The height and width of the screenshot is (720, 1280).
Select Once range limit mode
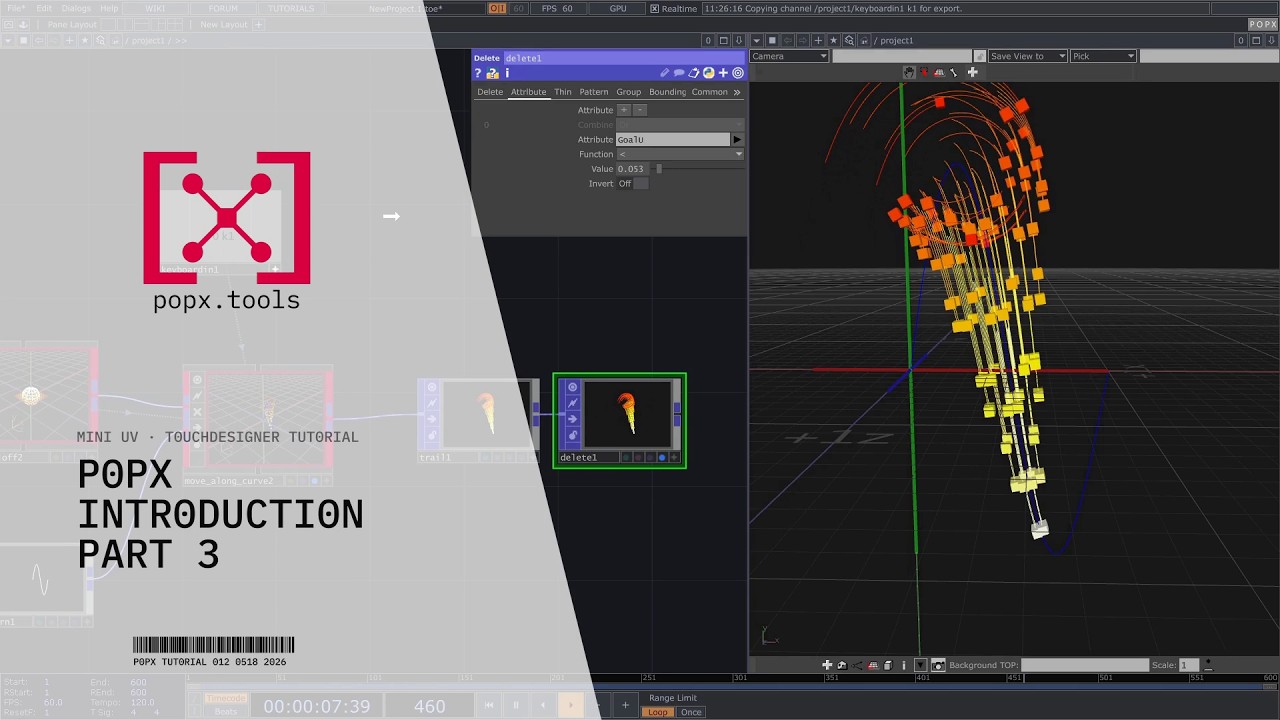click(x=691, y=712)
